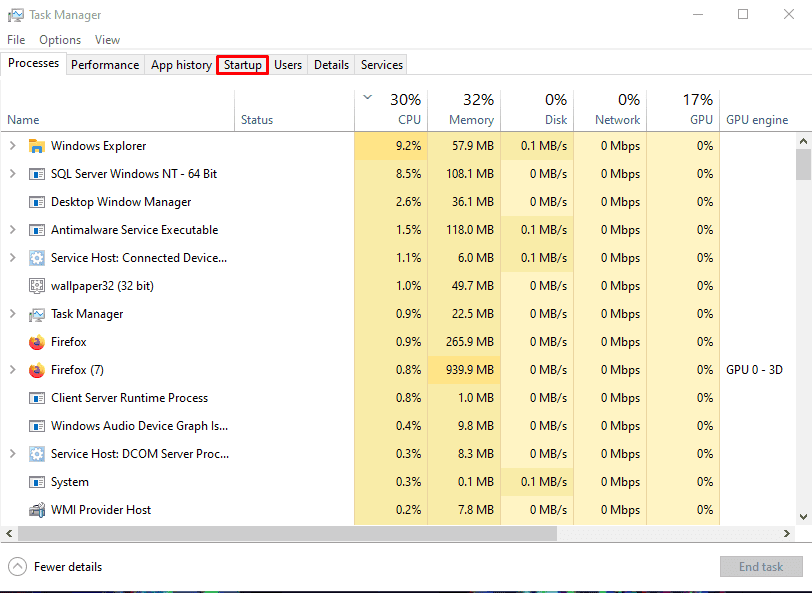The image size is (812, 593).
Task: Click the Firefox (7) icon
Action: tap(36, 370)
